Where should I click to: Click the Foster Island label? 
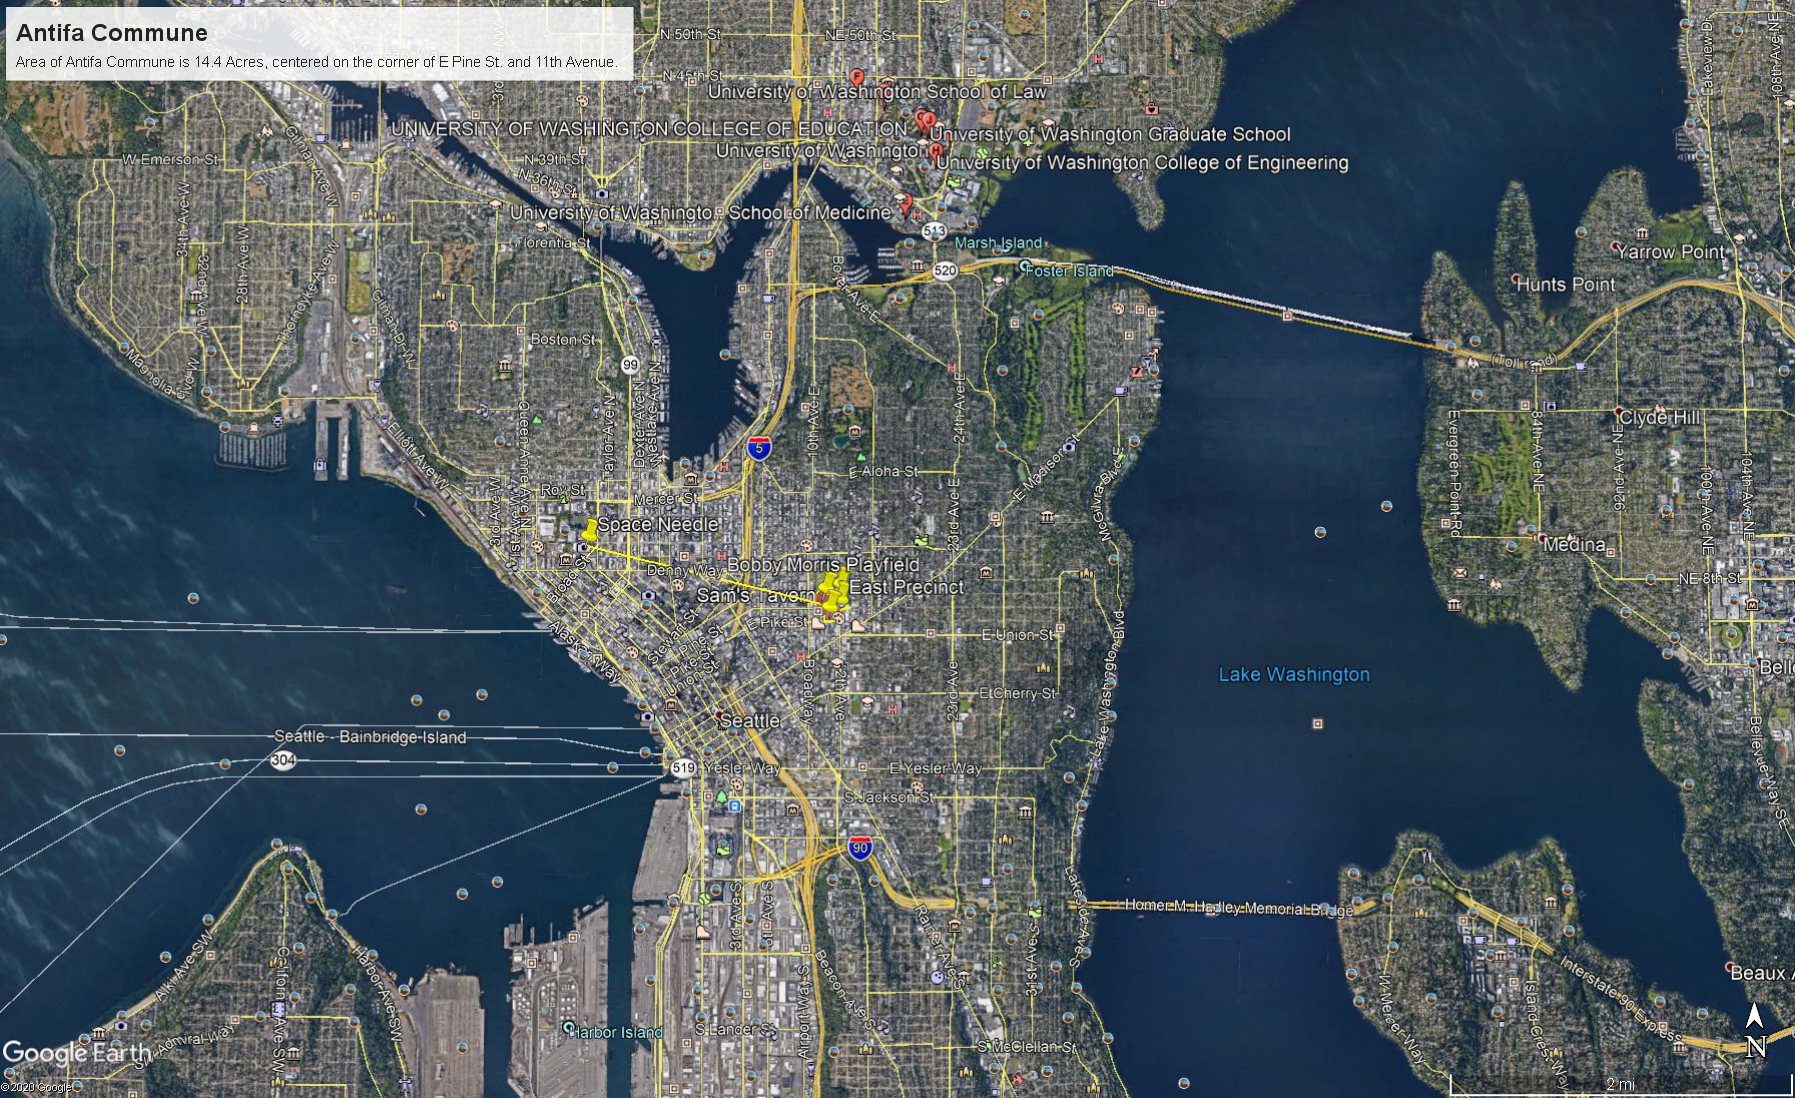click(1070, 271)
